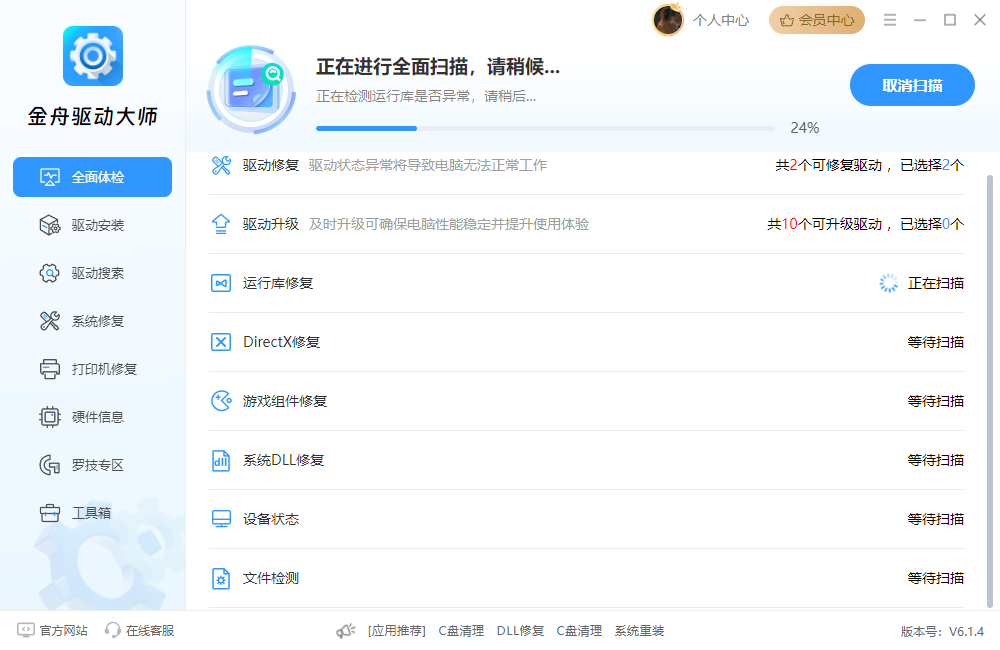This screenshot has height=650, width=1000.
Task: Open the 驱动安装 sidebar tab
Action: [x=92, y=225]
